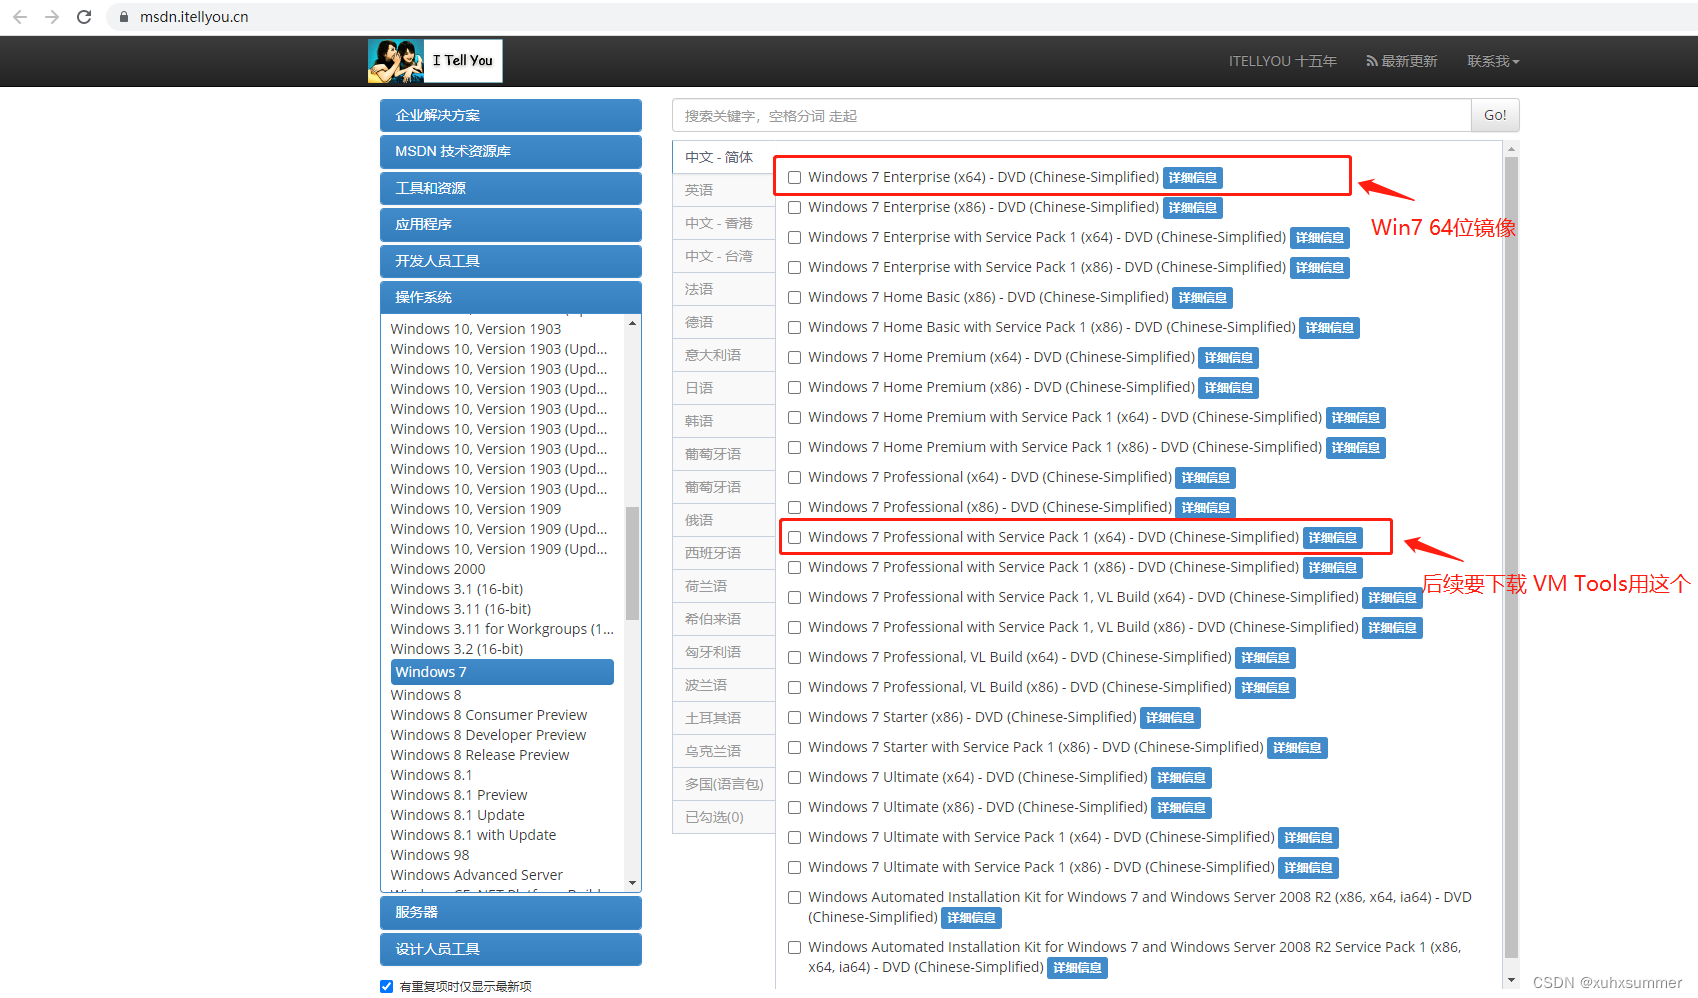Open 详细信息 for Windows 7 Enterprise (x64)
Screen dimensions: 1698x998
[x=1193, y=178]
